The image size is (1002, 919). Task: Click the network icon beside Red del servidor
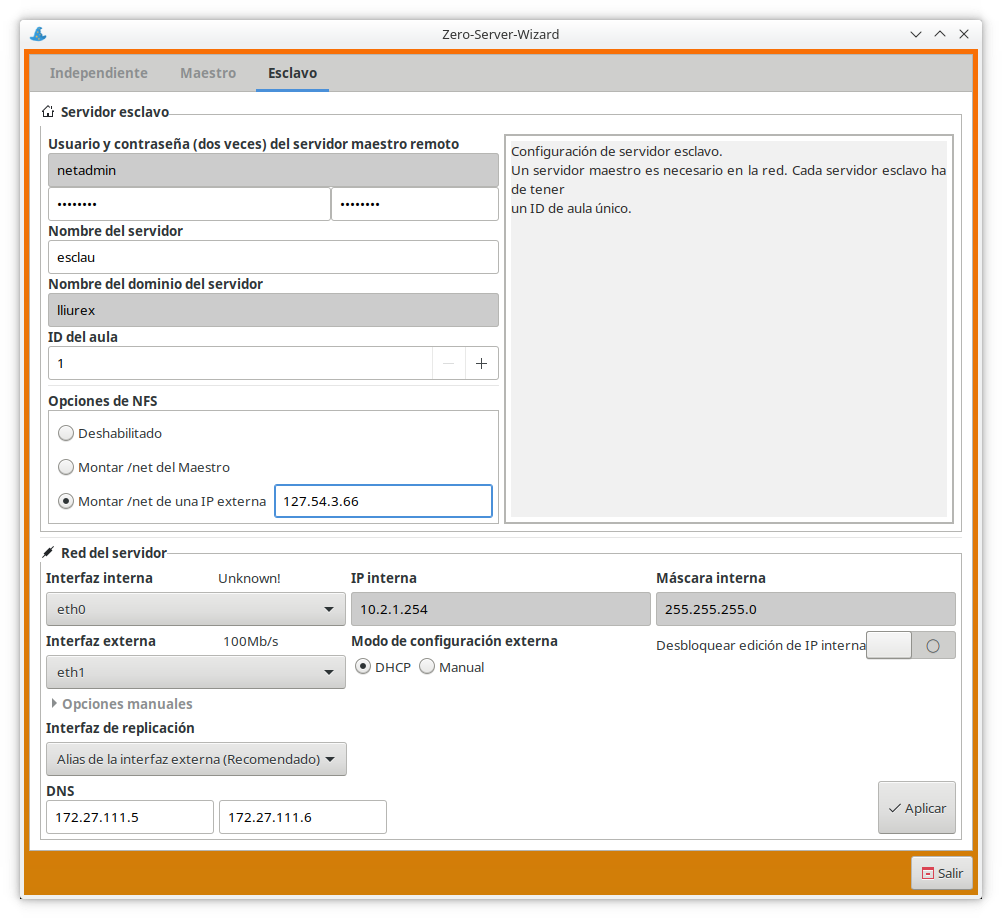pyautogui.click(x=48, y=553)
